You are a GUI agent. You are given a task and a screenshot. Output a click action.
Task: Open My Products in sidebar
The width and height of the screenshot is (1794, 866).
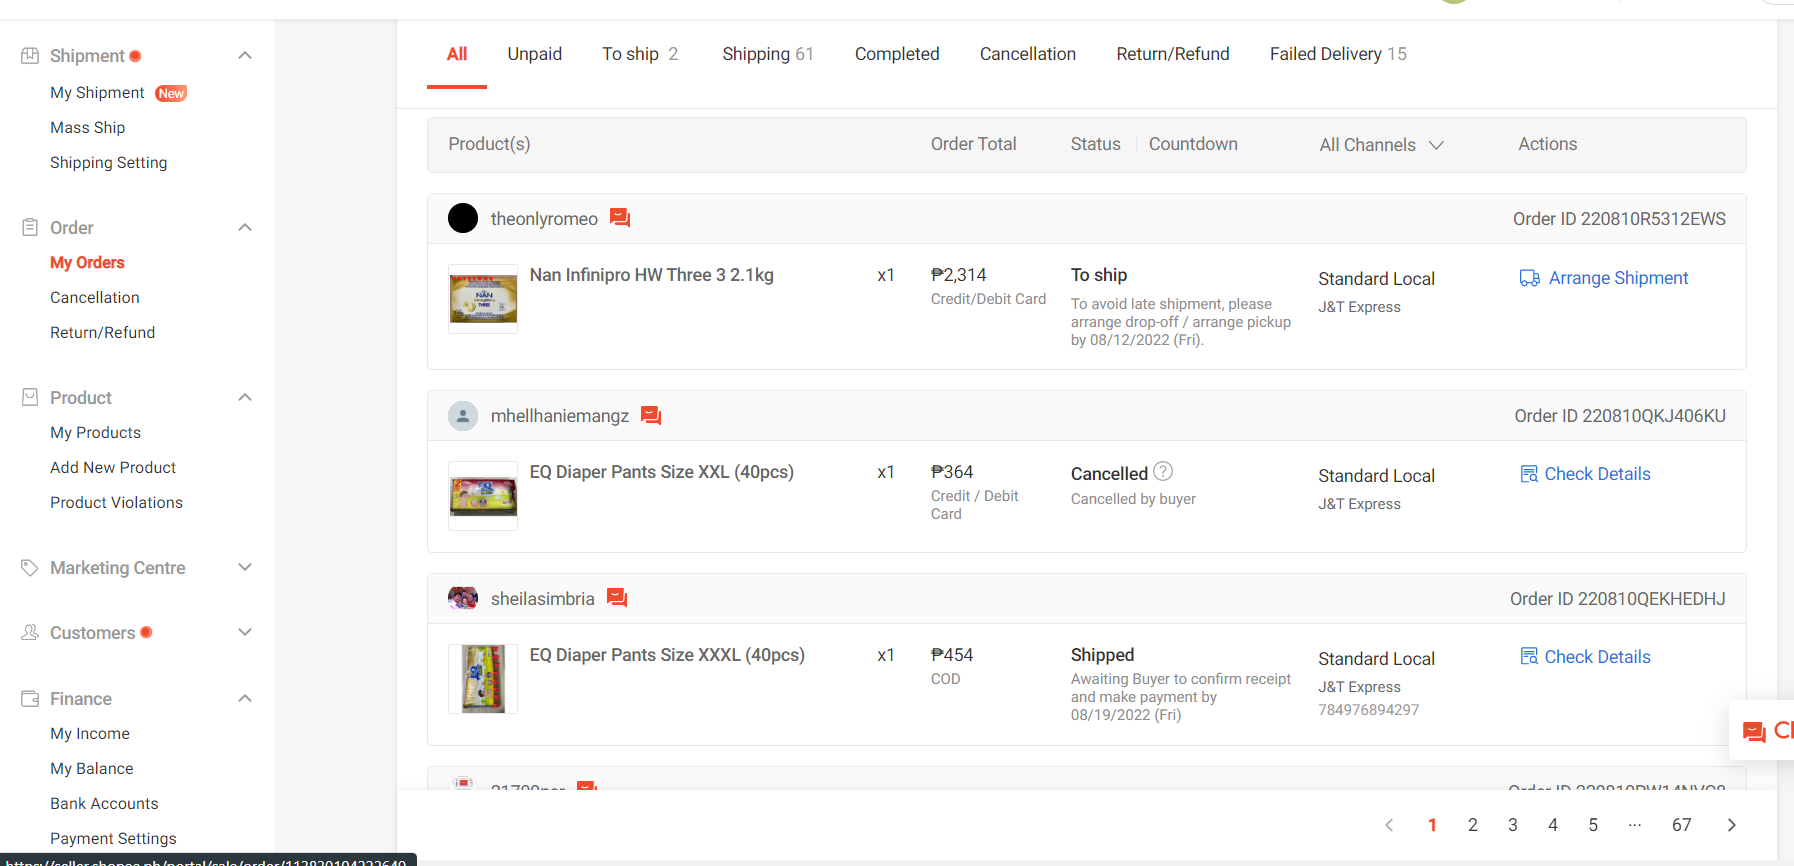click(96, 433)
